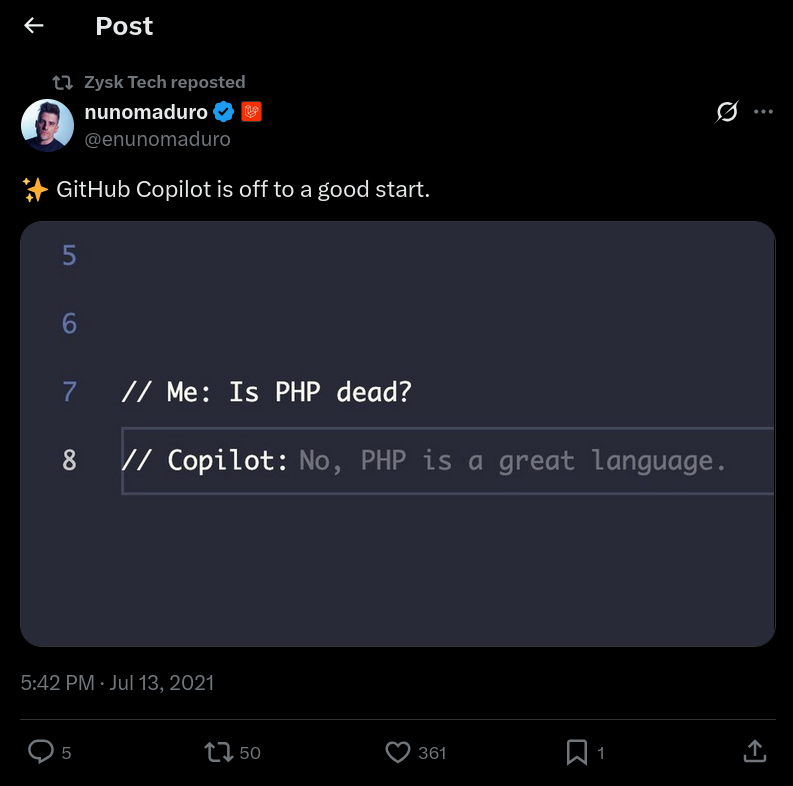Open the post timestamp 5:42 PM link
Screen dimensions: 793x786
[56, 683]
